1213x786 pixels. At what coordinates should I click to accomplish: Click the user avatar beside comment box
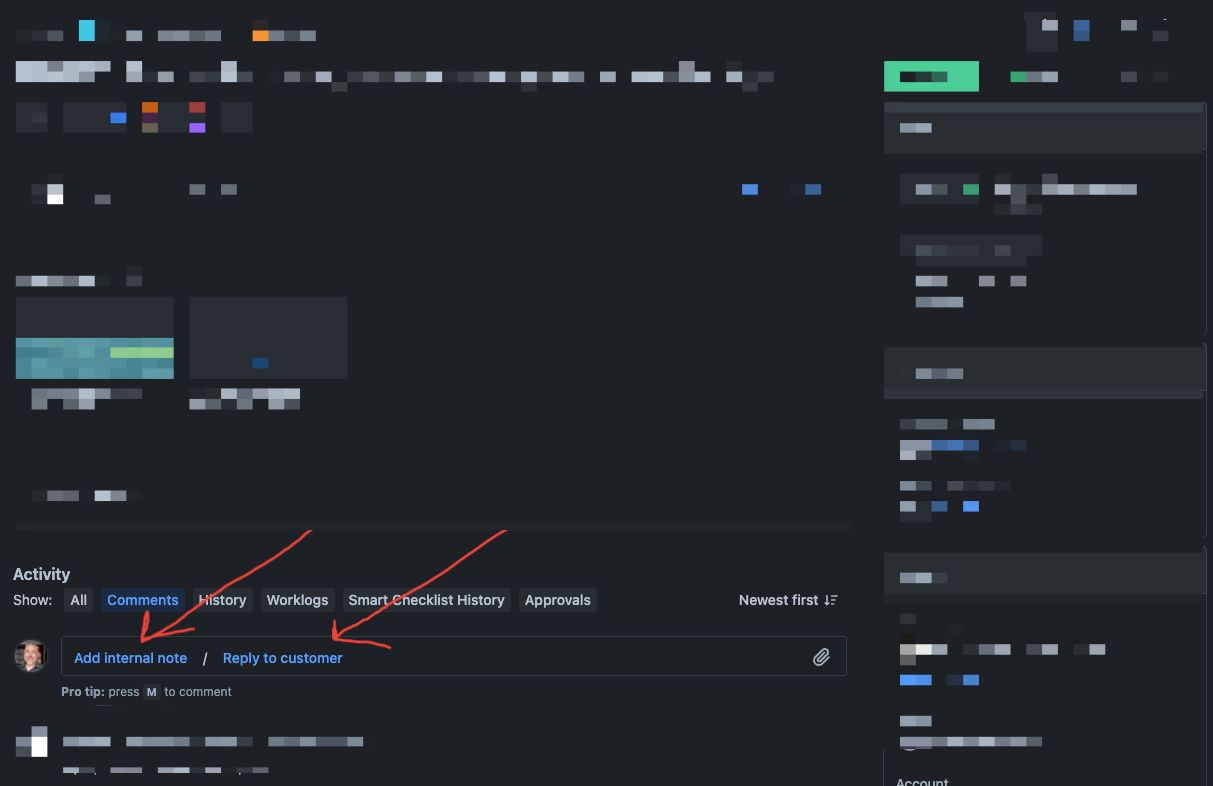point(30,656)
